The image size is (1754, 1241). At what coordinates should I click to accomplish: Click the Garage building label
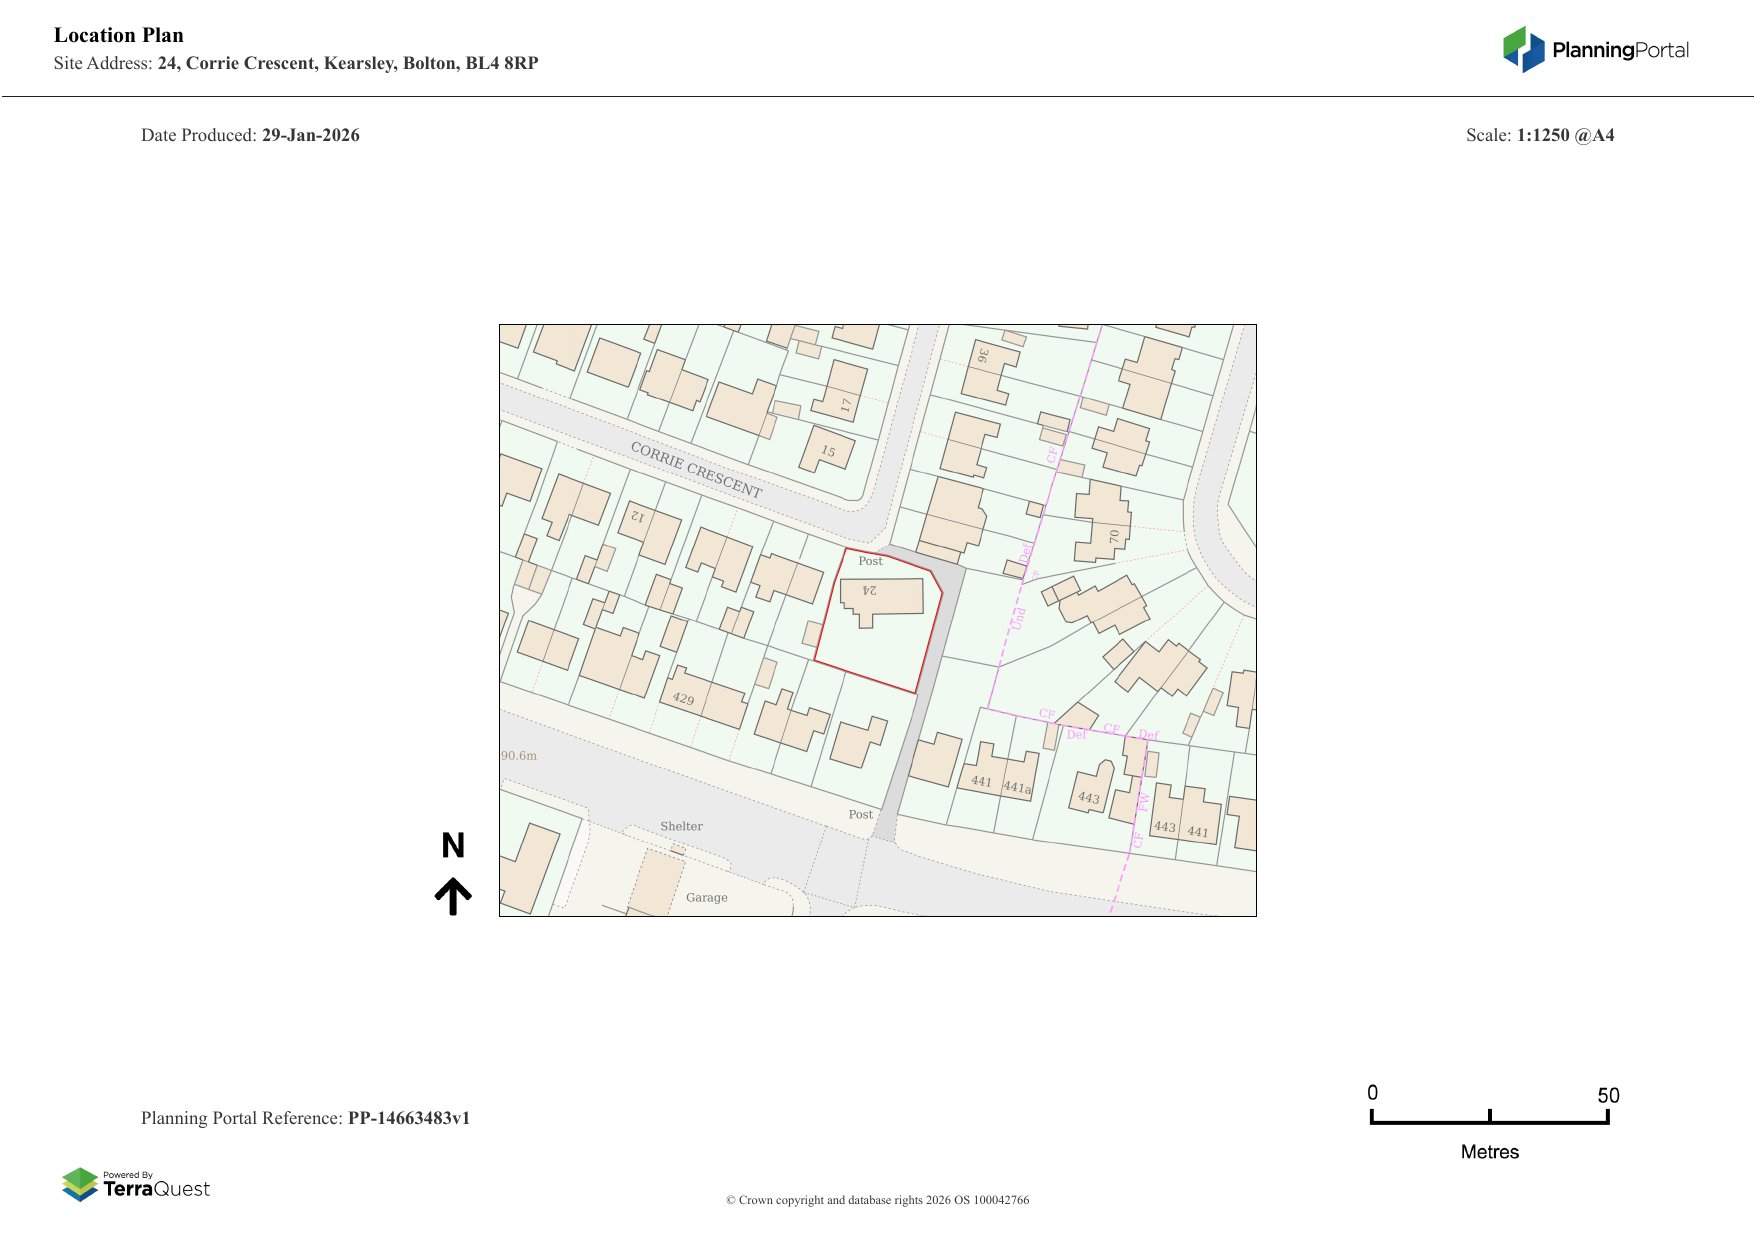coord(706,898)
